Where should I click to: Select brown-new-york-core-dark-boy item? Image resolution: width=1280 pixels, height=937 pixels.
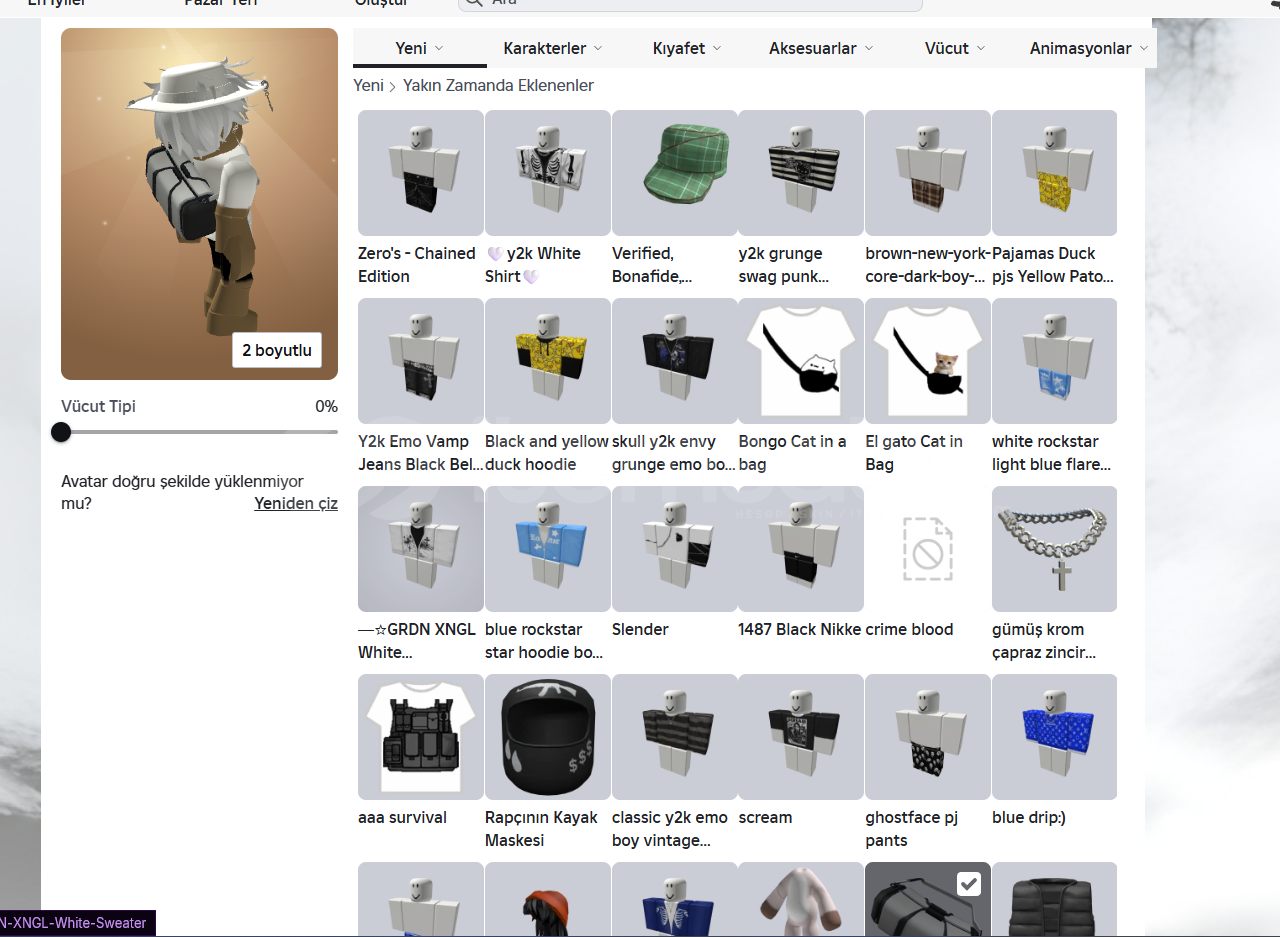[x=928, y=173]
